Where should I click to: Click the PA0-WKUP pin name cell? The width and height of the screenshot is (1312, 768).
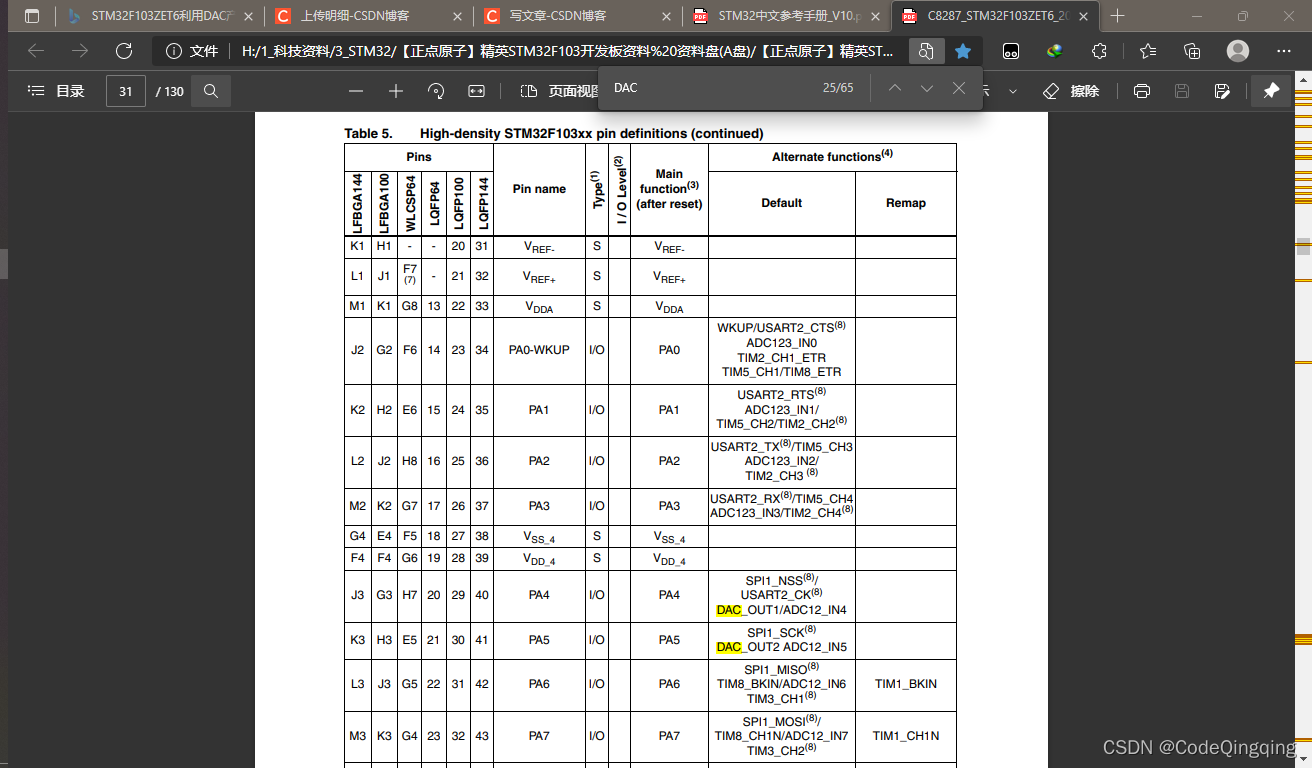[x=539, y=350]
